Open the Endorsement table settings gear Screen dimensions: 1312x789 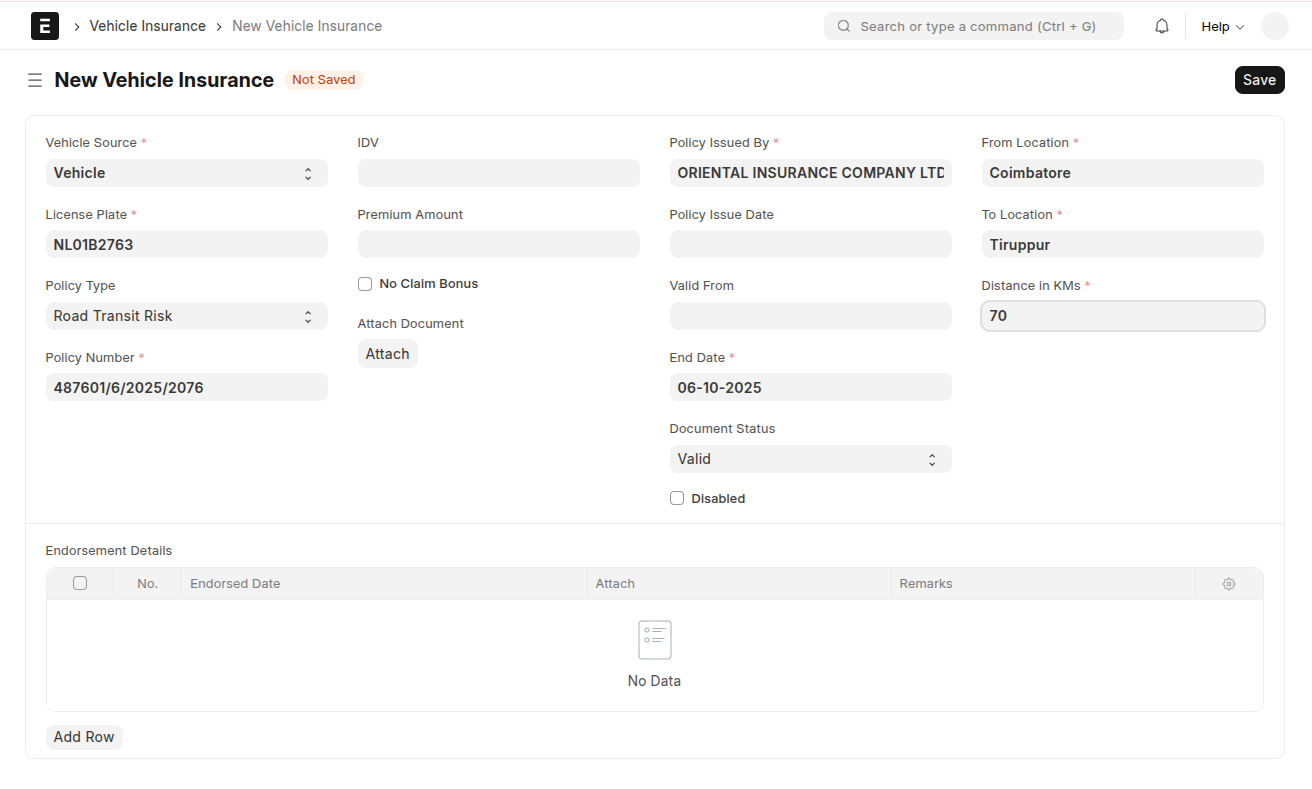coord(1228,584)
